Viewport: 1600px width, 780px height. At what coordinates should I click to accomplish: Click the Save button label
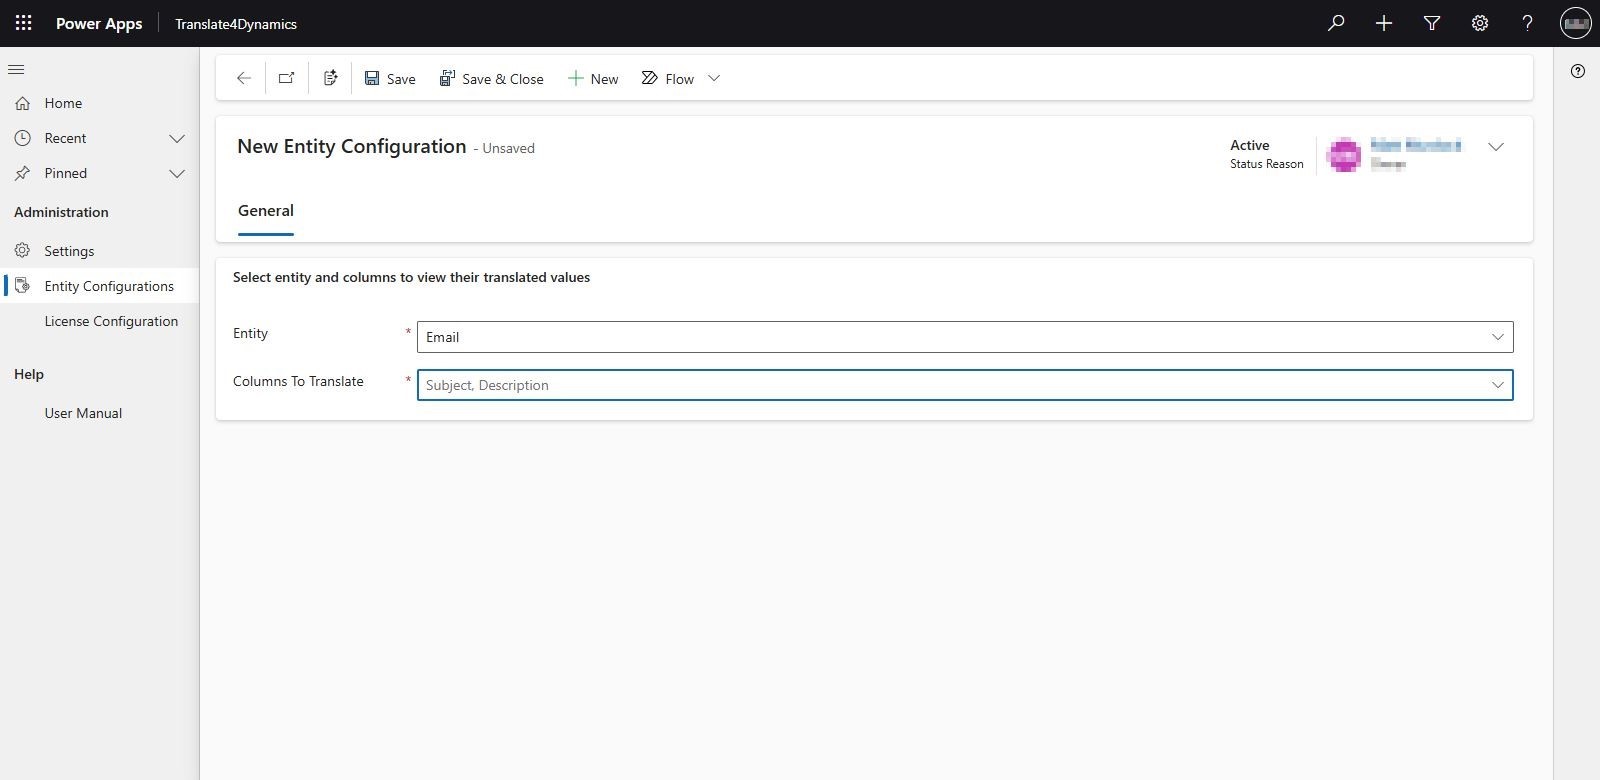(401, 79)
